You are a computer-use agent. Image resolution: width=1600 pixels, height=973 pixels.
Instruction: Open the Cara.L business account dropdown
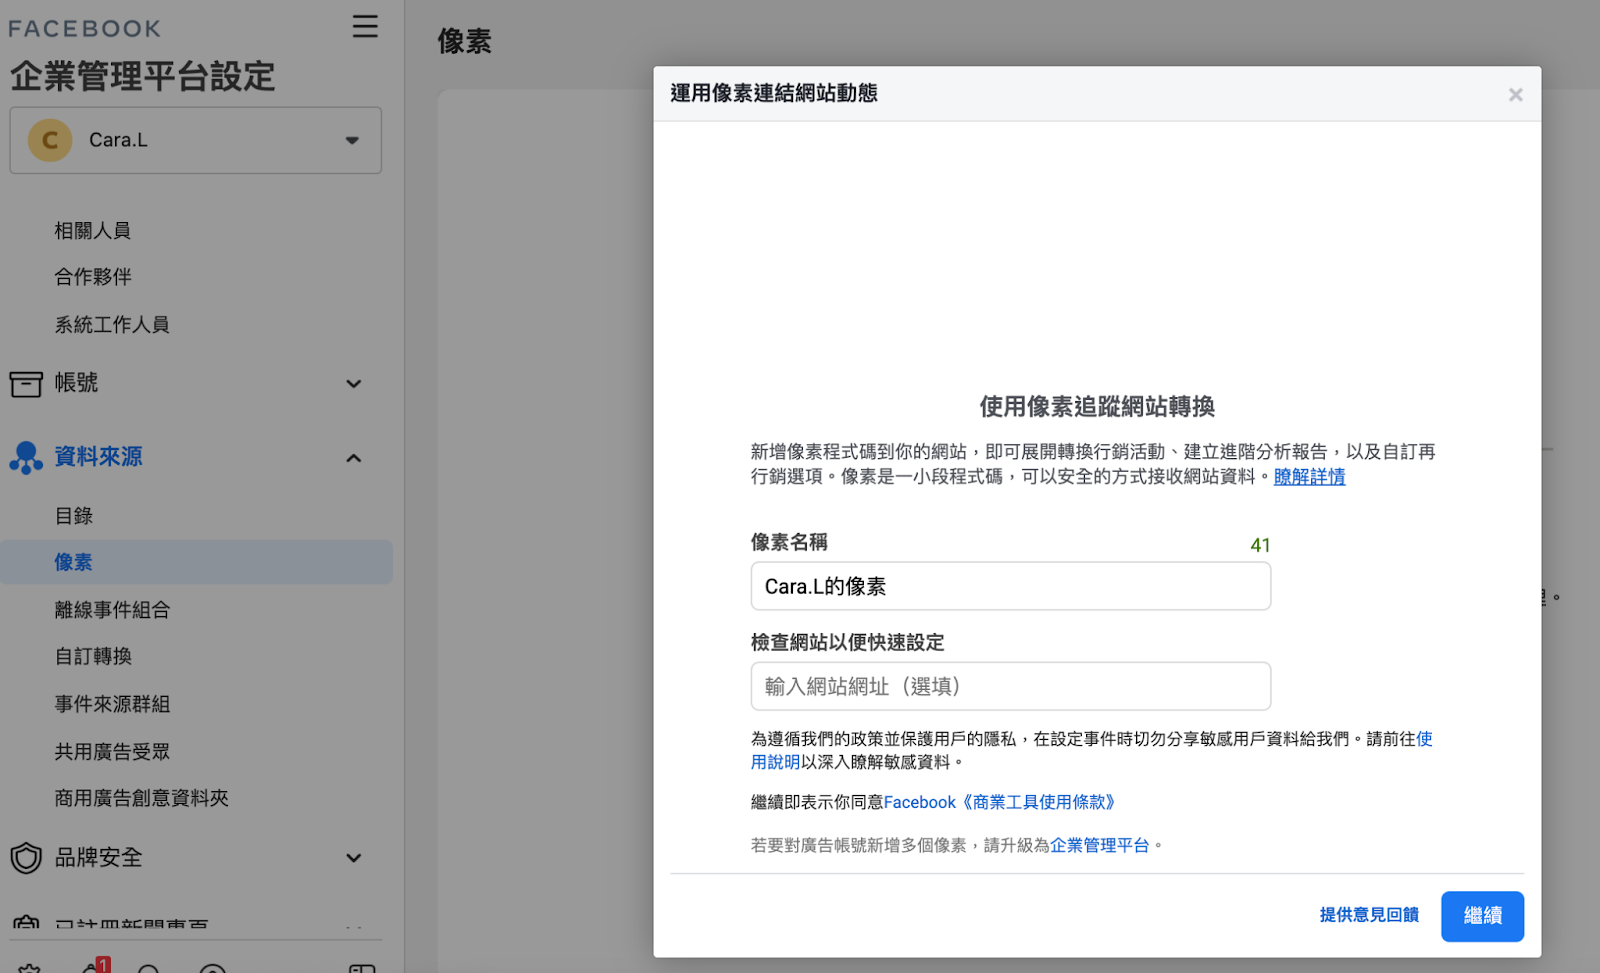click(196, 140)
